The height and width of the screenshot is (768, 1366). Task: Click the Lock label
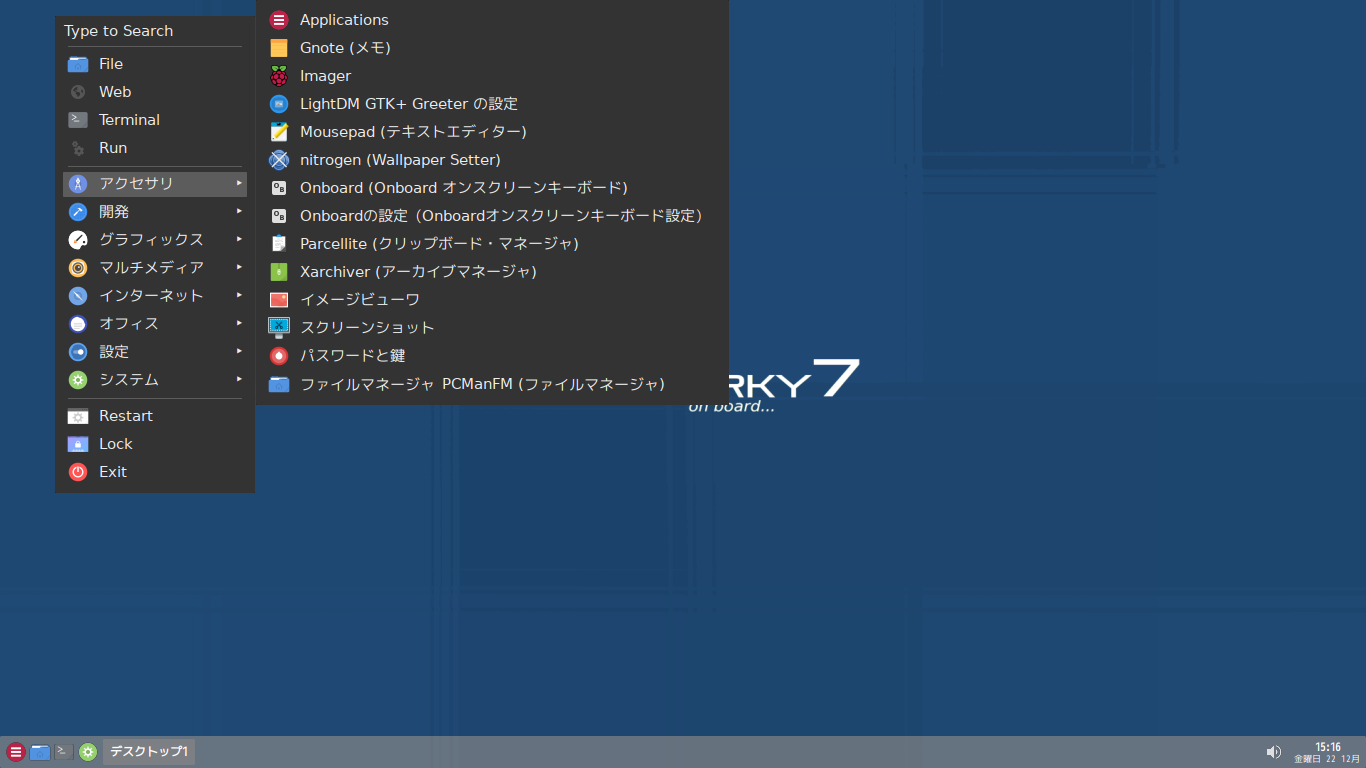[116, 444]
